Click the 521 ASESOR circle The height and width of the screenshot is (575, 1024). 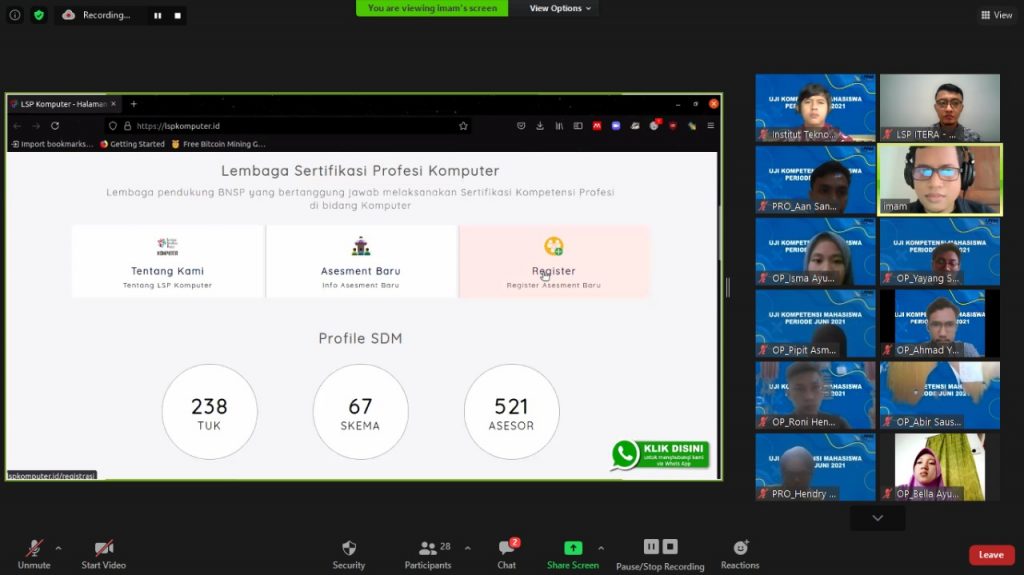point(511,412)
